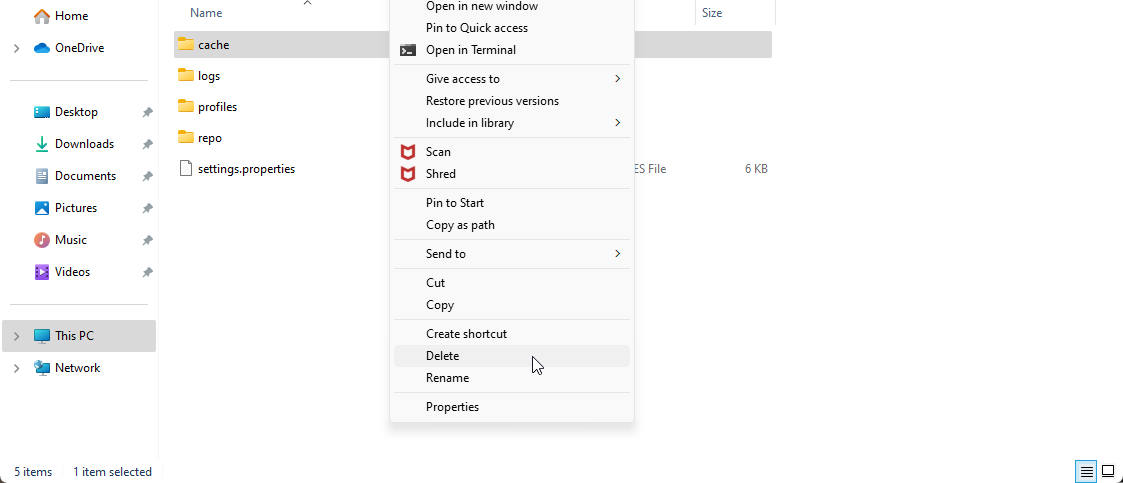
Task: Switch to details view icon
Action: [1086, 472]
